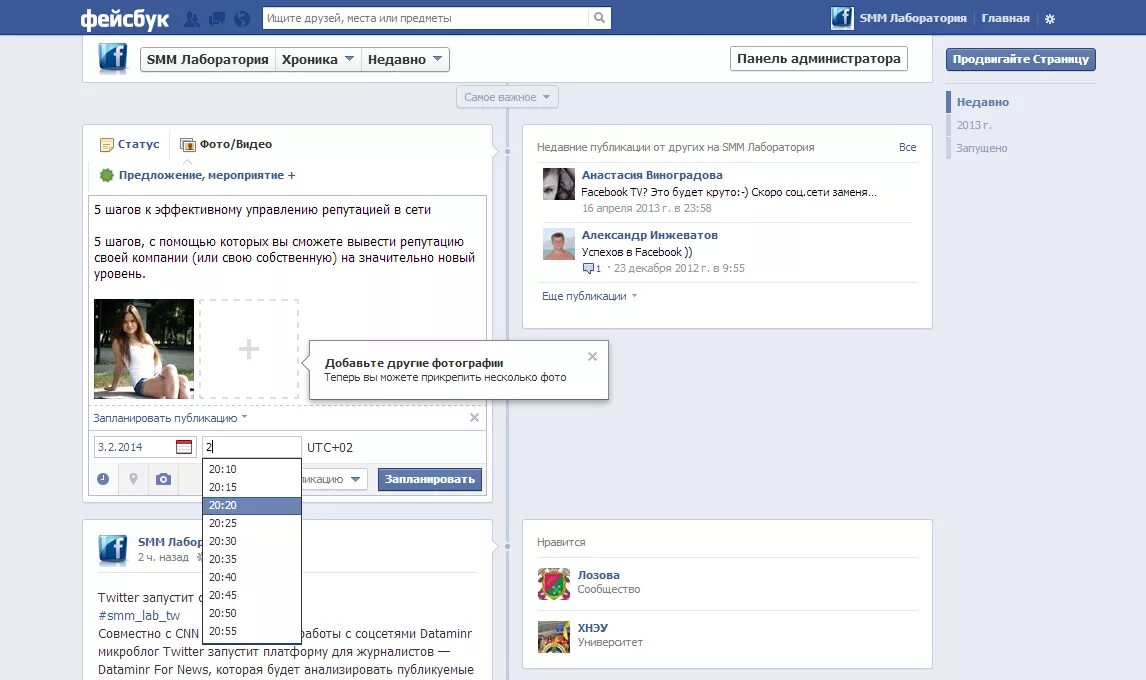Open Александр Инжеватов profile link

650,235
